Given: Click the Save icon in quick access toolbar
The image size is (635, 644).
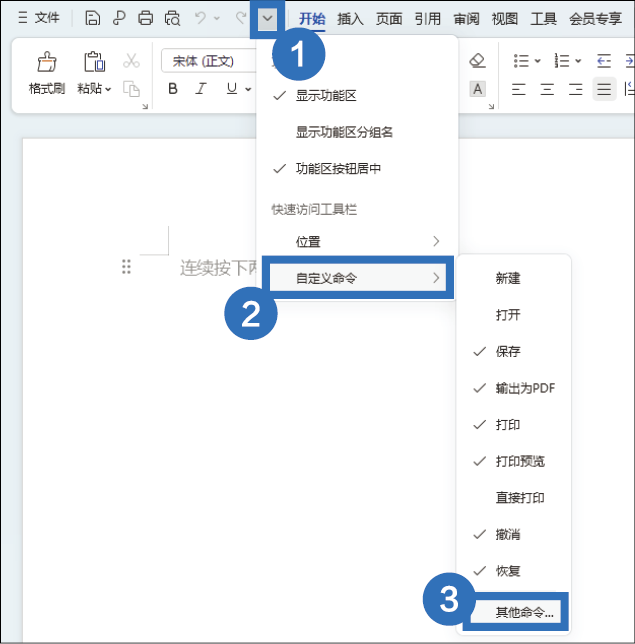Looking at the screenshot, I should pyautogui.click(x=93, y=17).
